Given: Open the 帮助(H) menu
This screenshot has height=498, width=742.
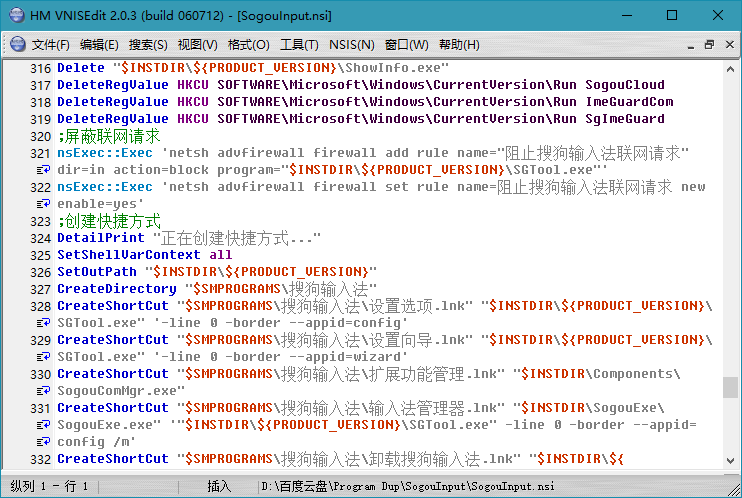Looking at the screenshot, I should point(459,45).
